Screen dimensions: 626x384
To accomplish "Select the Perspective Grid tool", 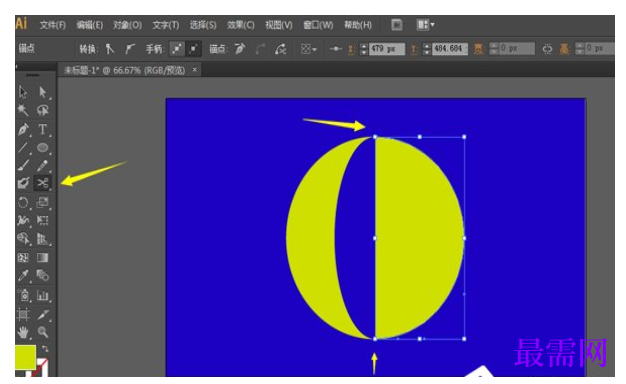I will pos(42,239).
